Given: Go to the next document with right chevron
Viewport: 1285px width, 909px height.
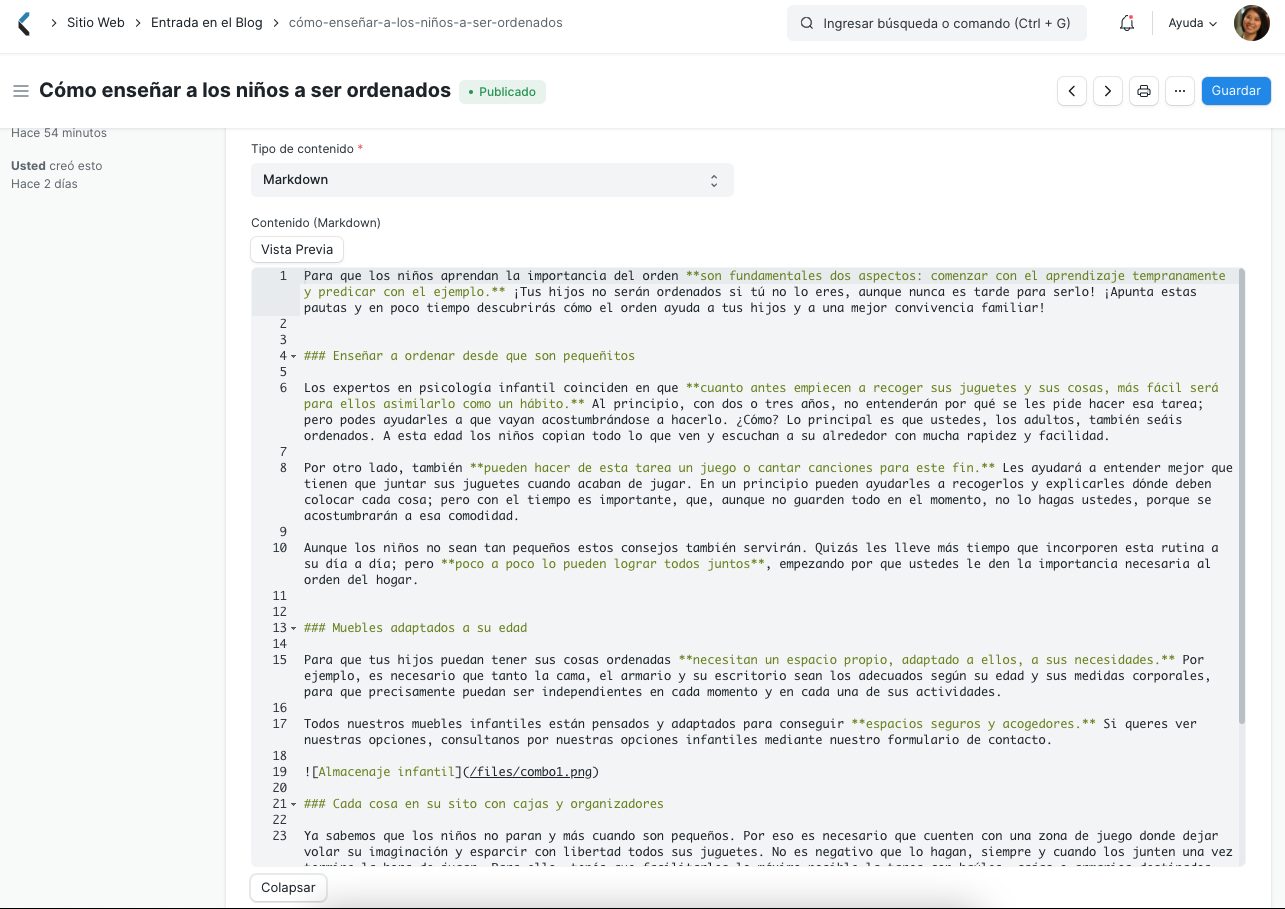Looking at the screenshot, I should 1107,90.
